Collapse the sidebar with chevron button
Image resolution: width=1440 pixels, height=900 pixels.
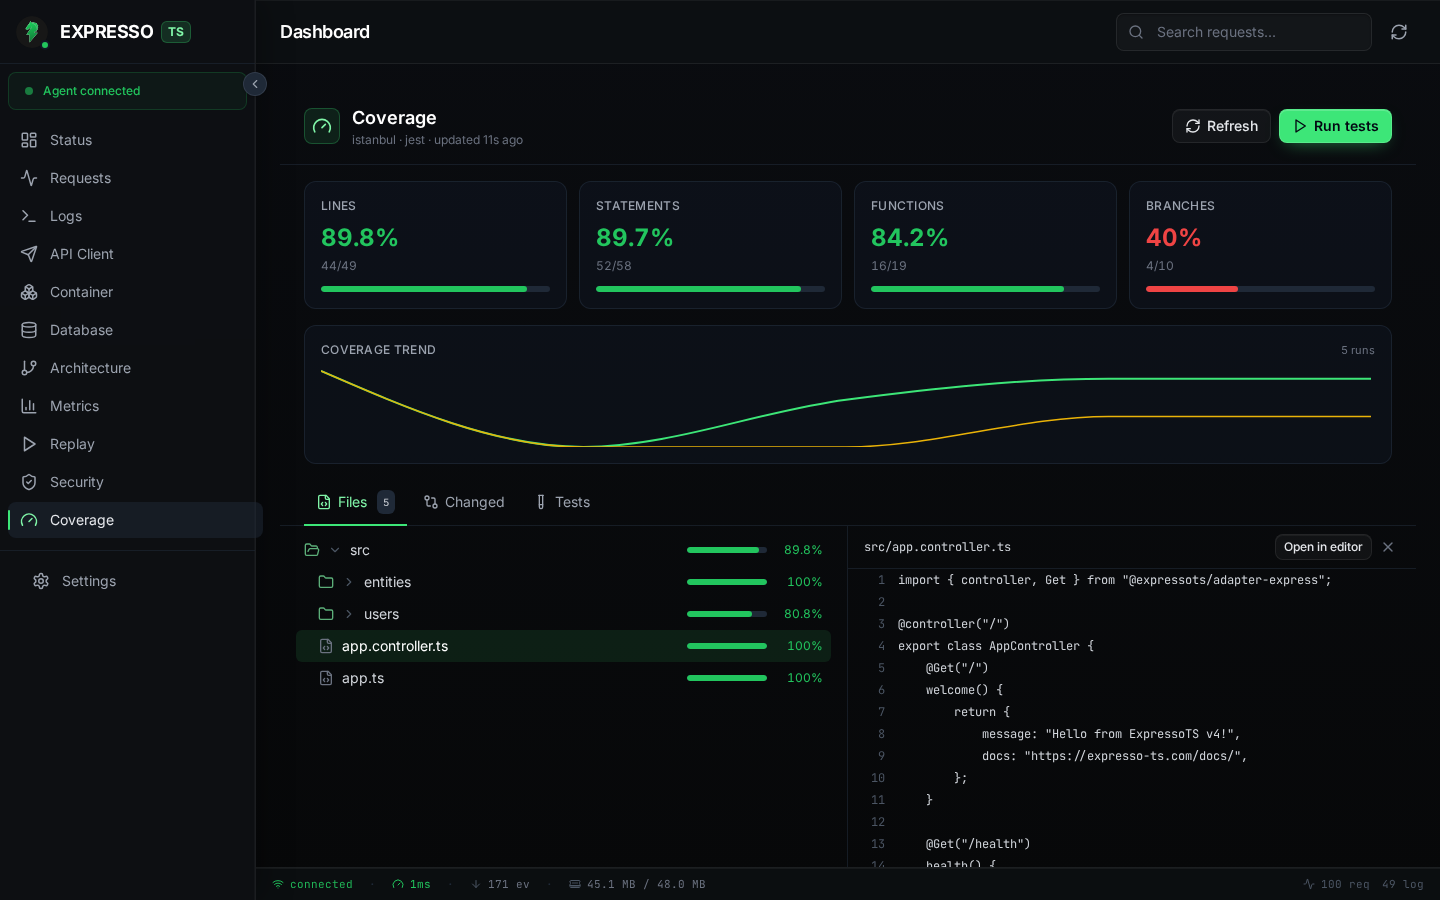255,84
